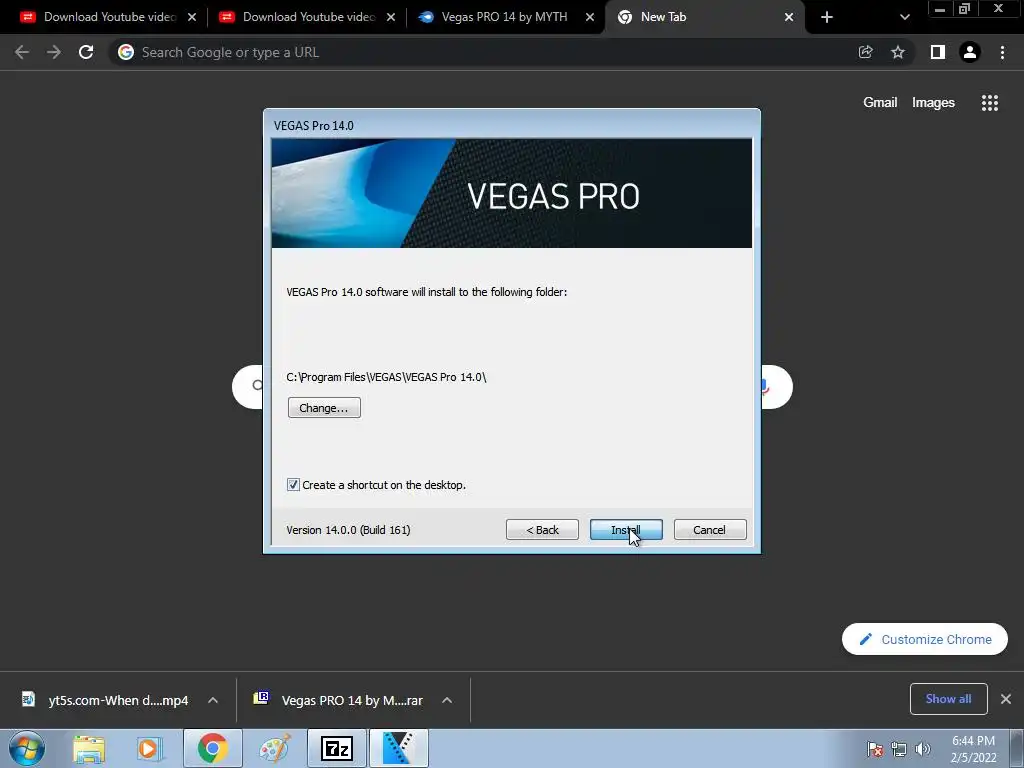Image resolution: width=1024 pixels, height=768 pixels.
Task: Switch to Chrome on the taskbar
Action: (213, 748)
